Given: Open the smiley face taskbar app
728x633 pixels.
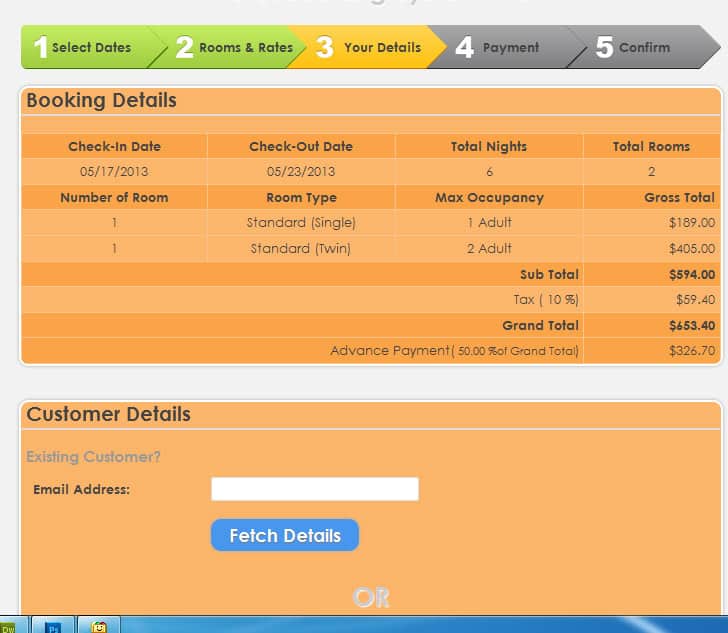Looking at the screenshot, I should [x=98, y=626].
